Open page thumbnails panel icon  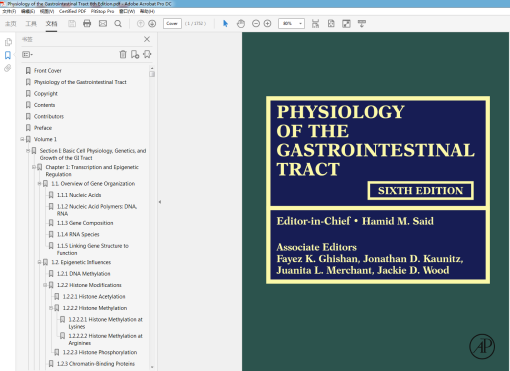click(x=8, y=42)
